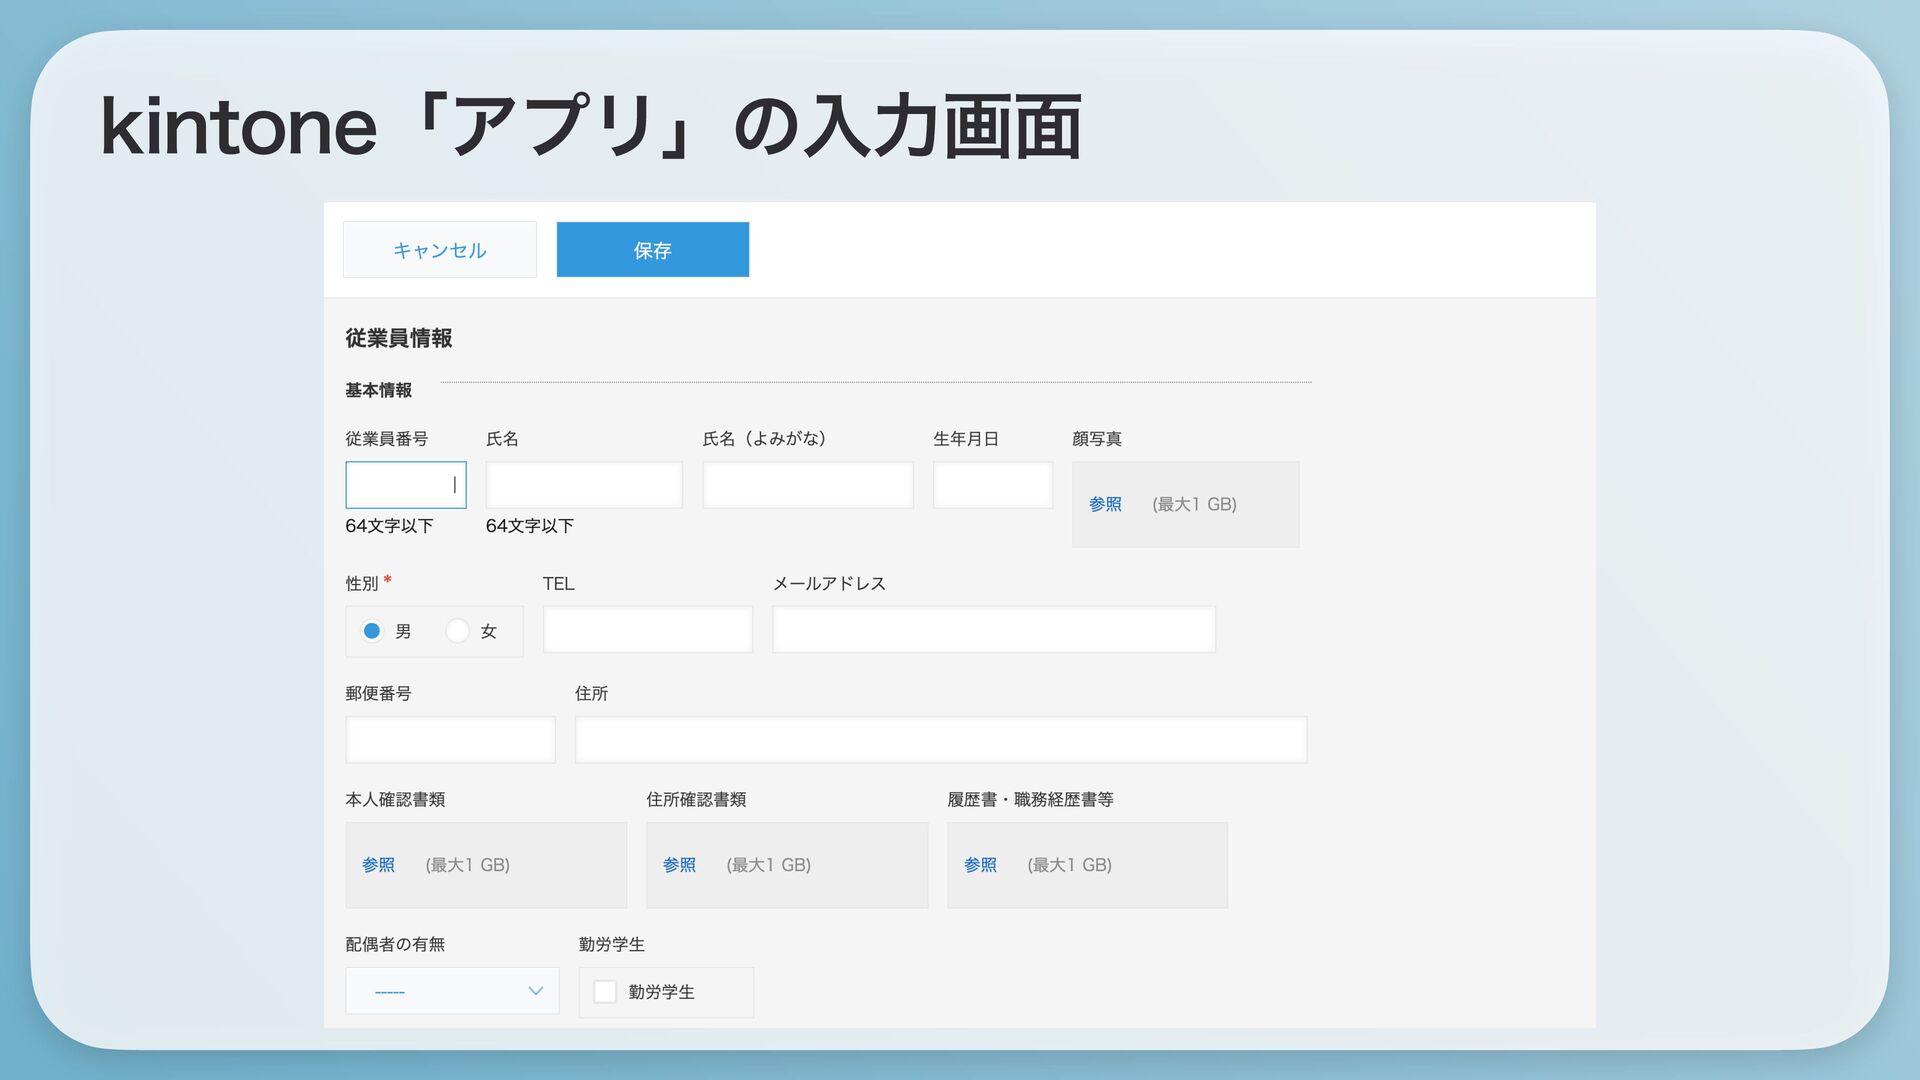The image size is (1920, 1080).
Task: Focus the 従業員番号 input field
Action: tap(405, 485)
